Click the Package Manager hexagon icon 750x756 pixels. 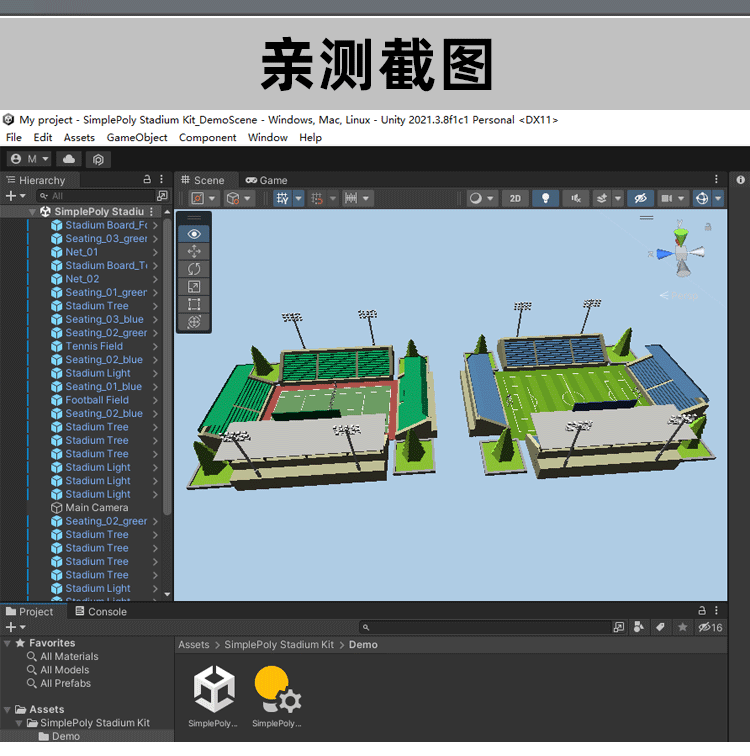[98, 159]
